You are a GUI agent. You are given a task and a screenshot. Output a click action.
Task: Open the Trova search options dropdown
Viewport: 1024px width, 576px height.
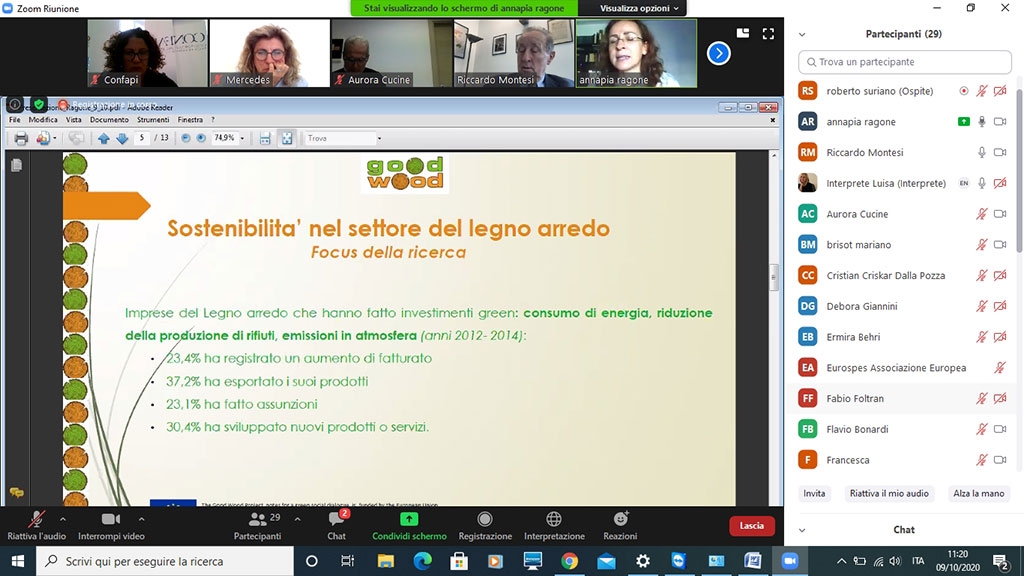(379, 138)
